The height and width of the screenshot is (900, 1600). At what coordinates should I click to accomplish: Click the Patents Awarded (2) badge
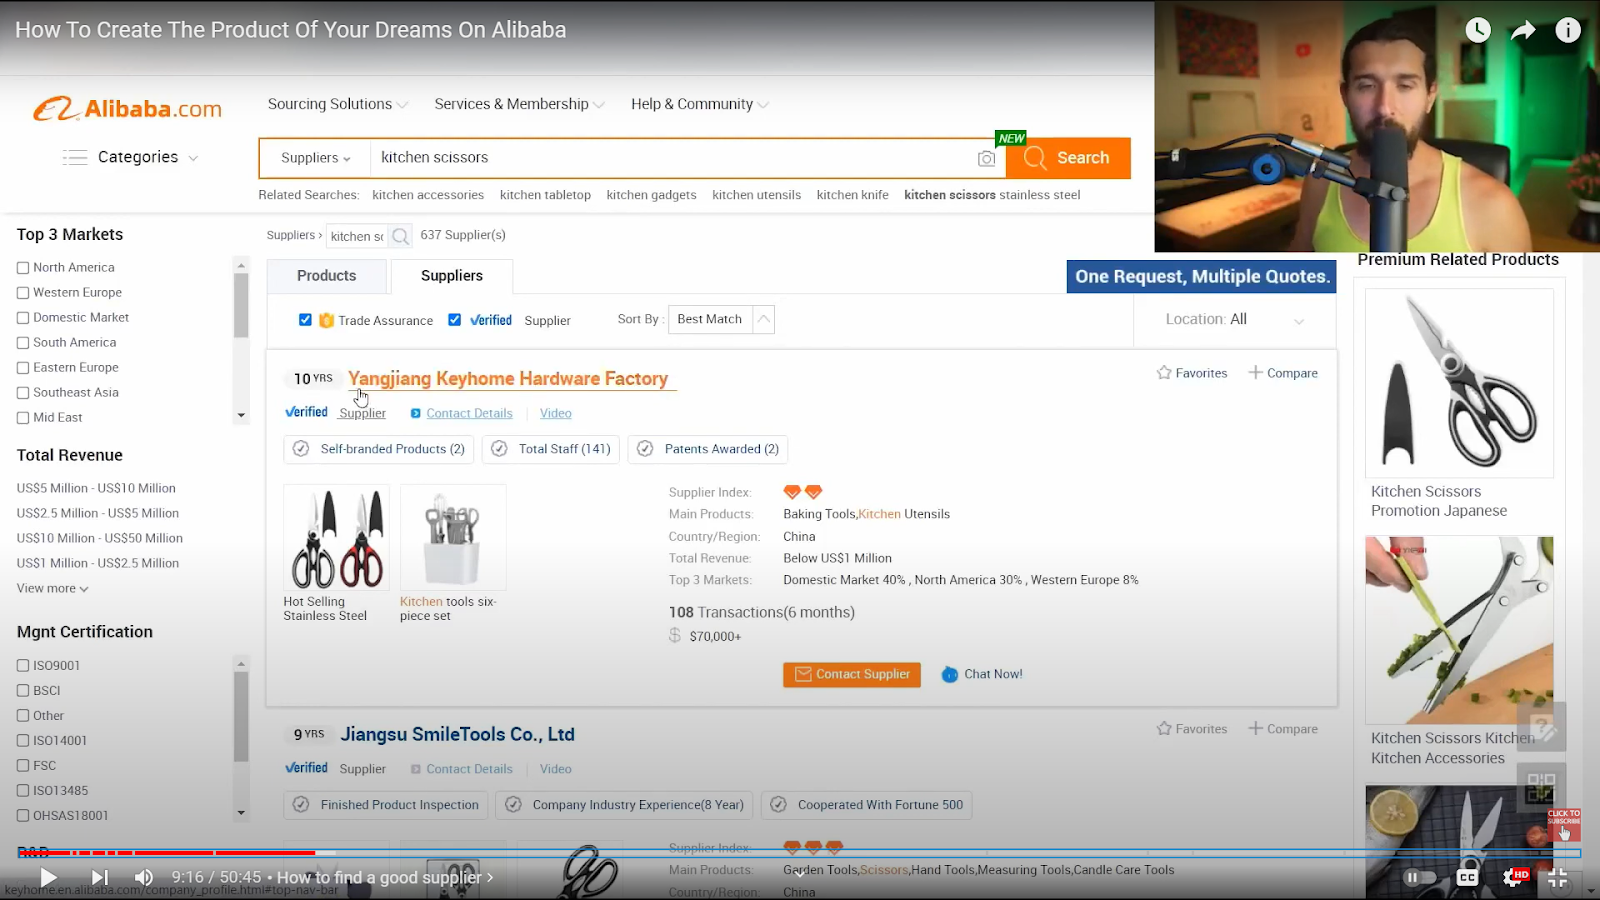pyautogui.click(x=708, y=449)
